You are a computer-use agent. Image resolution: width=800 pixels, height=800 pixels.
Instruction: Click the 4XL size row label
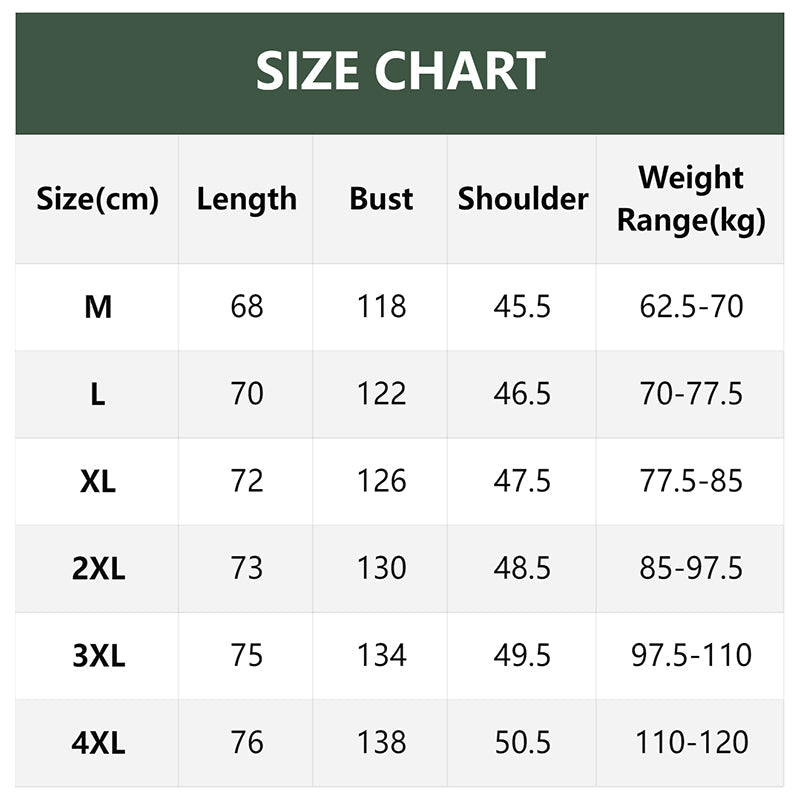(x=97, y=743)
